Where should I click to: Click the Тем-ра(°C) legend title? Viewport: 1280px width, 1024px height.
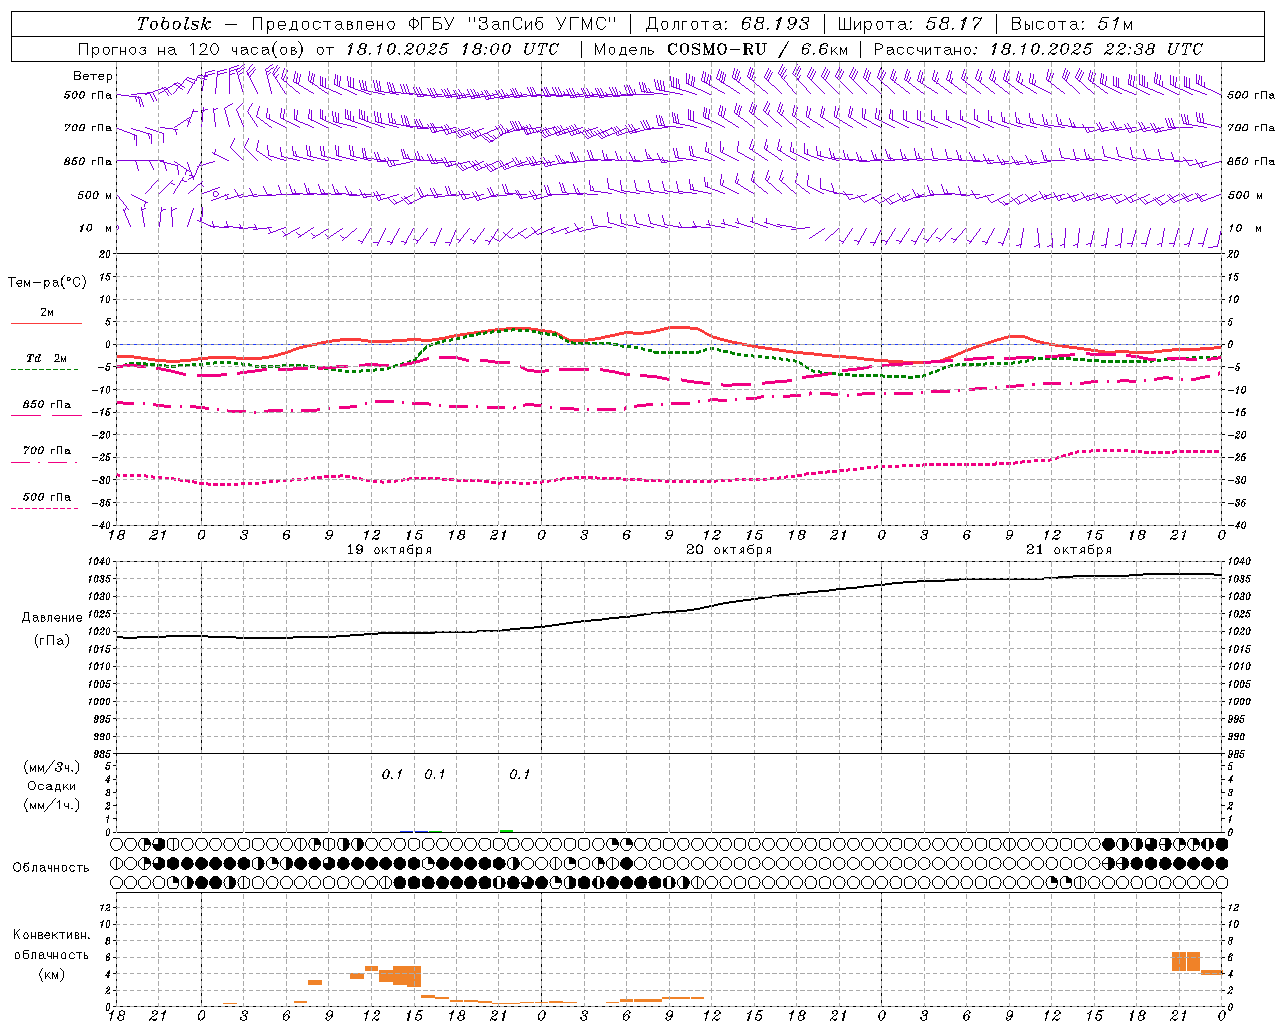pyautogui.click(x=47, y=283)
